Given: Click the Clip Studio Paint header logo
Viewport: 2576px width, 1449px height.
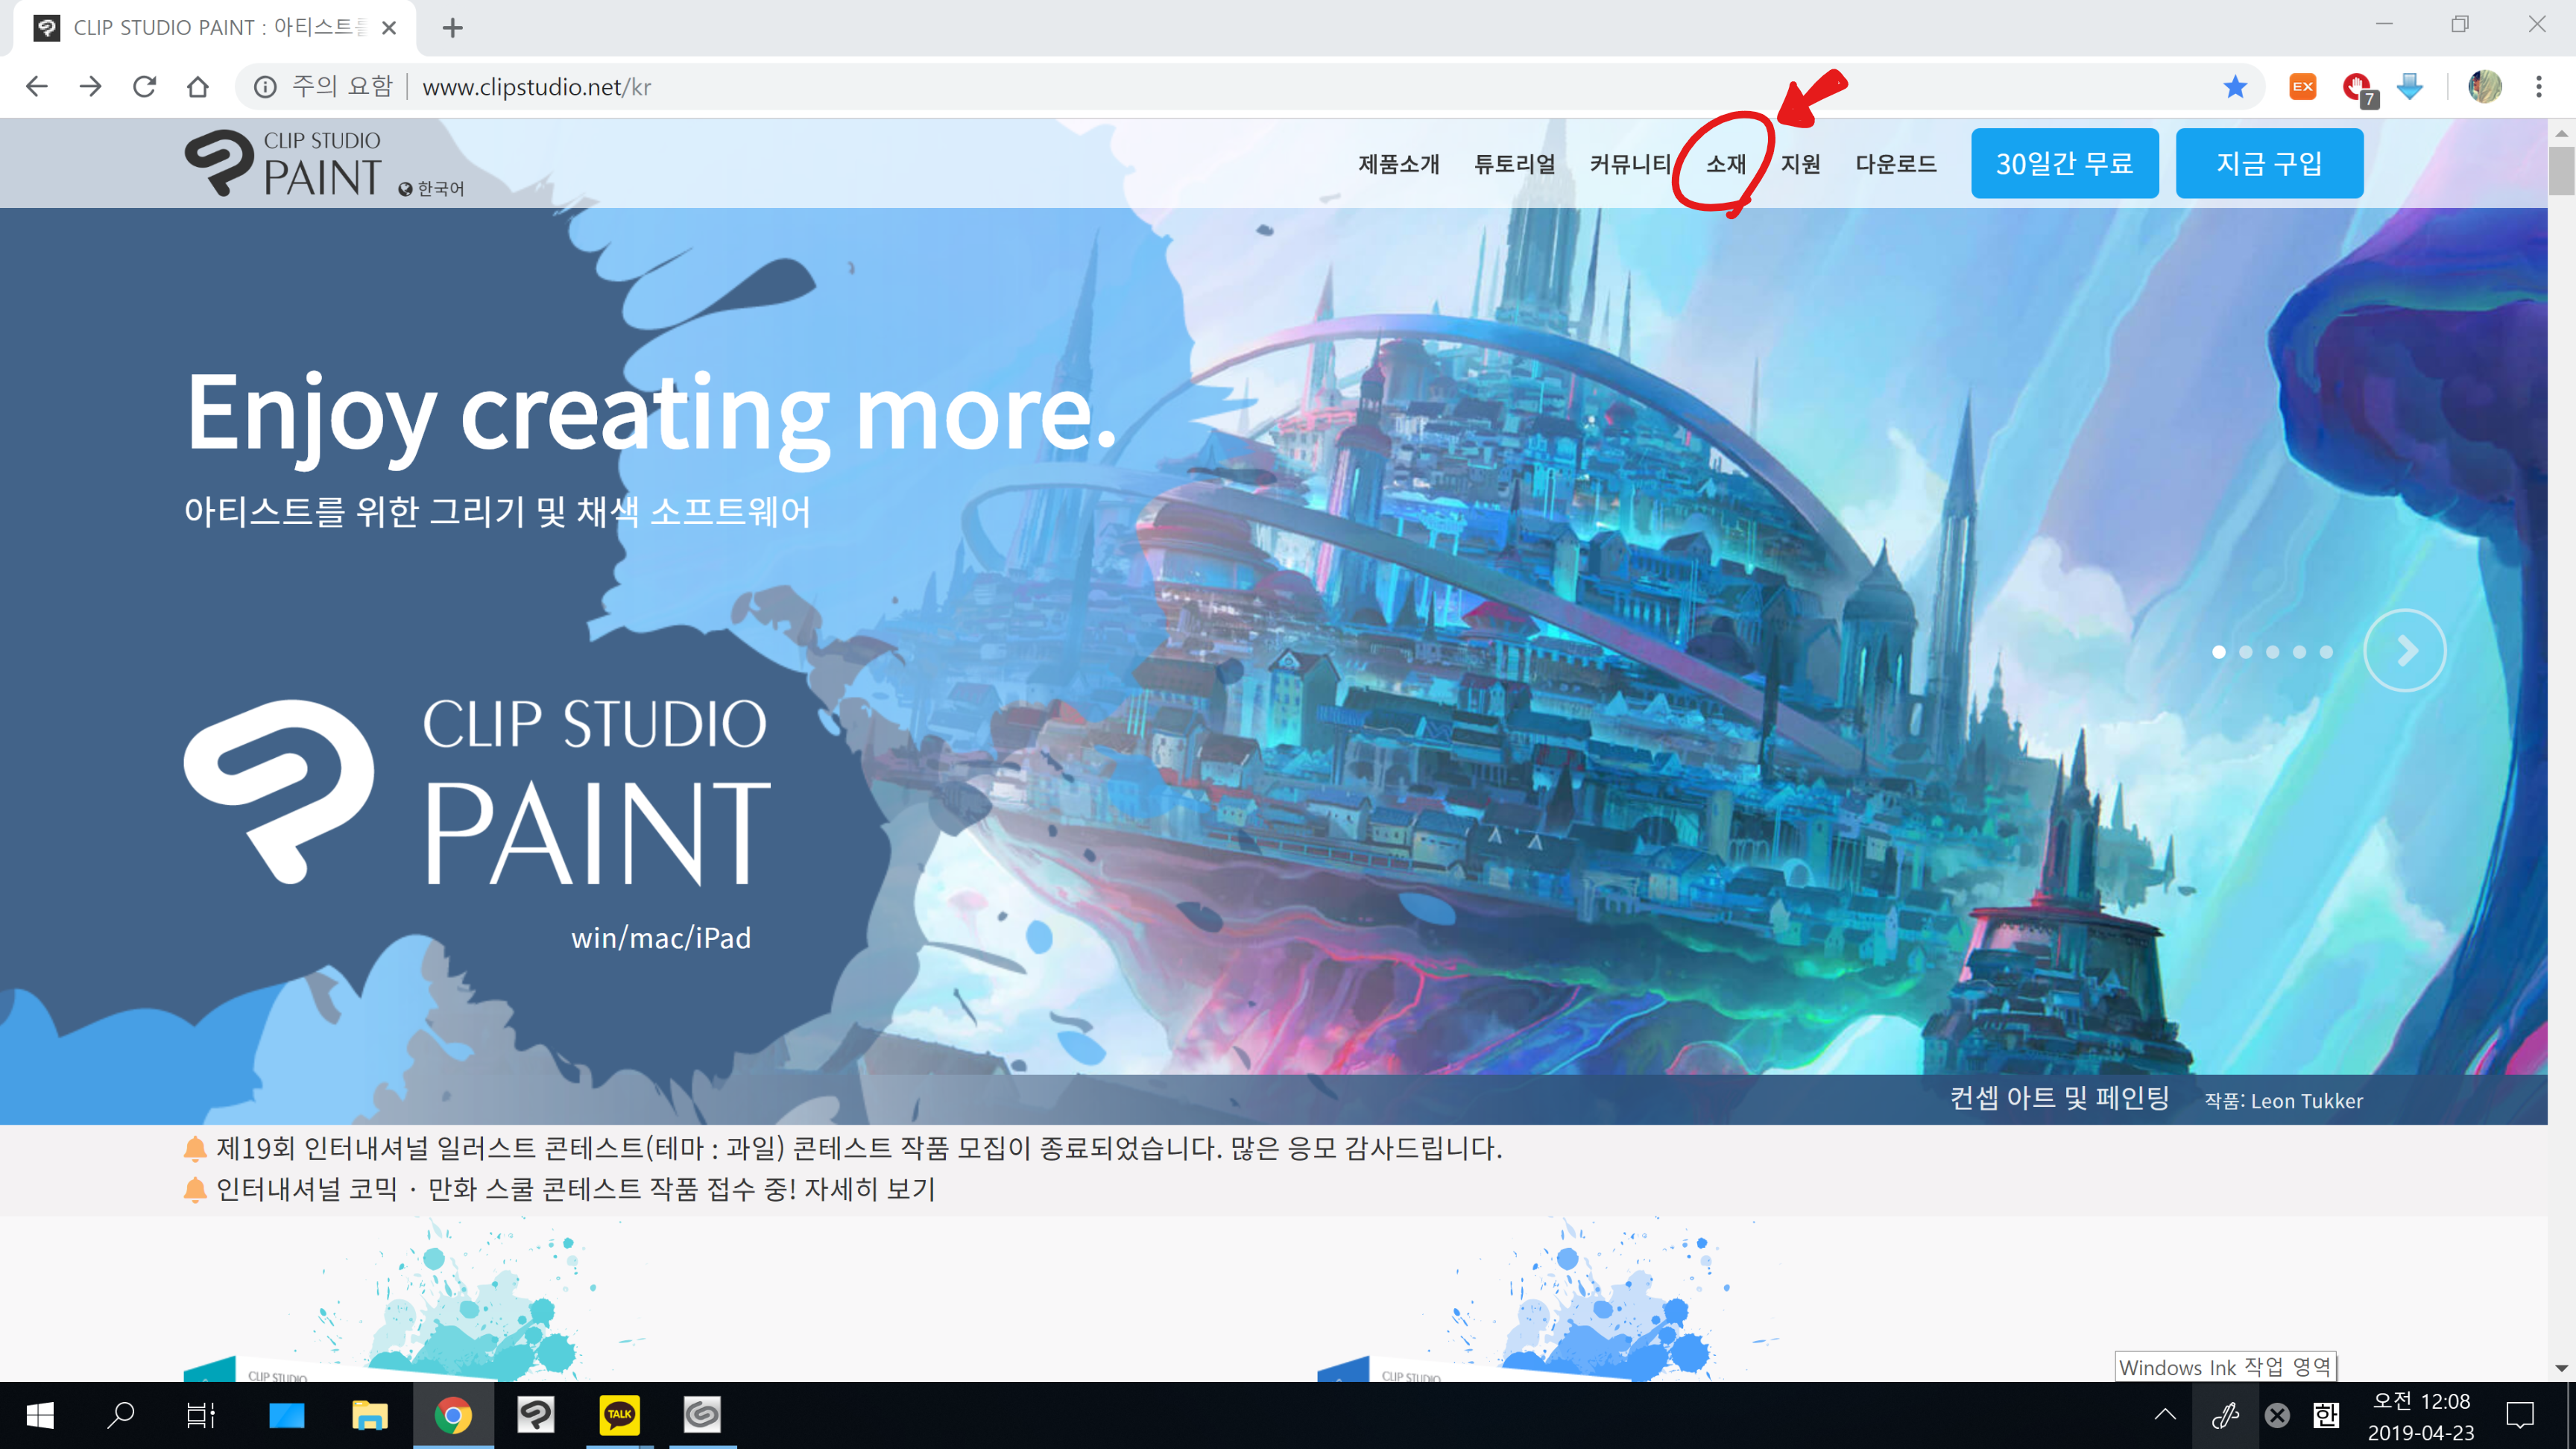Looking at the screenshot, I should pyautogui.click(x=283, y=163).
